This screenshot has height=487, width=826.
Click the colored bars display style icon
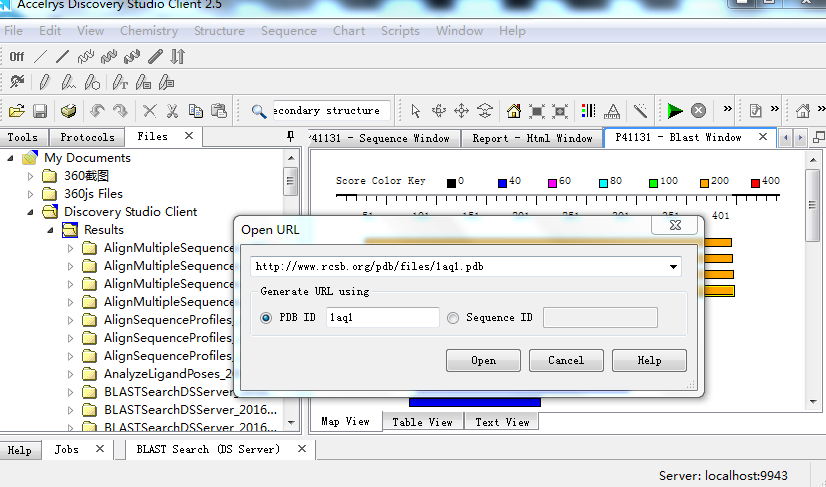[x=588, y=111]
